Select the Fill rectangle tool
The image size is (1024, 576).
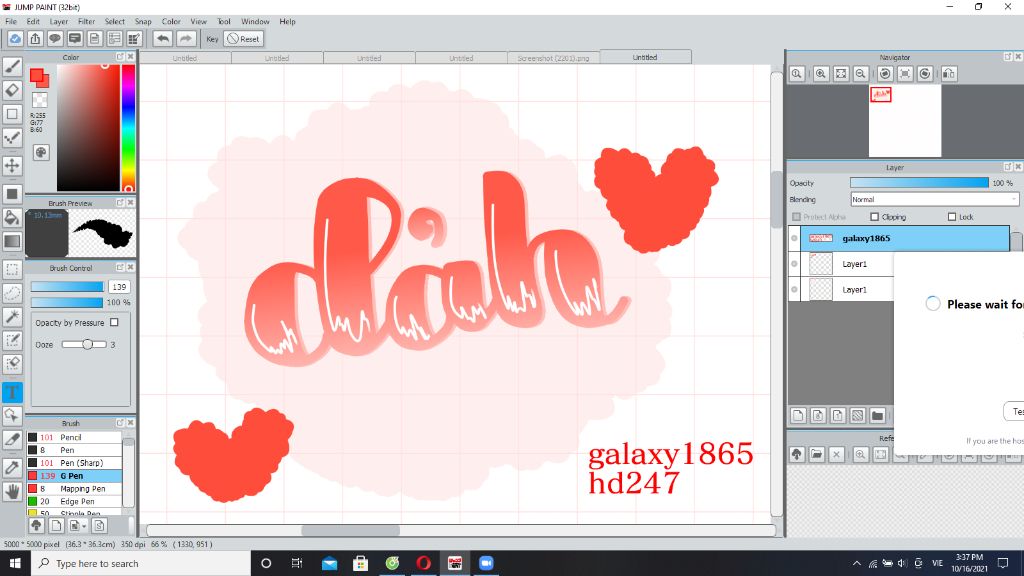tap(12, 193)
